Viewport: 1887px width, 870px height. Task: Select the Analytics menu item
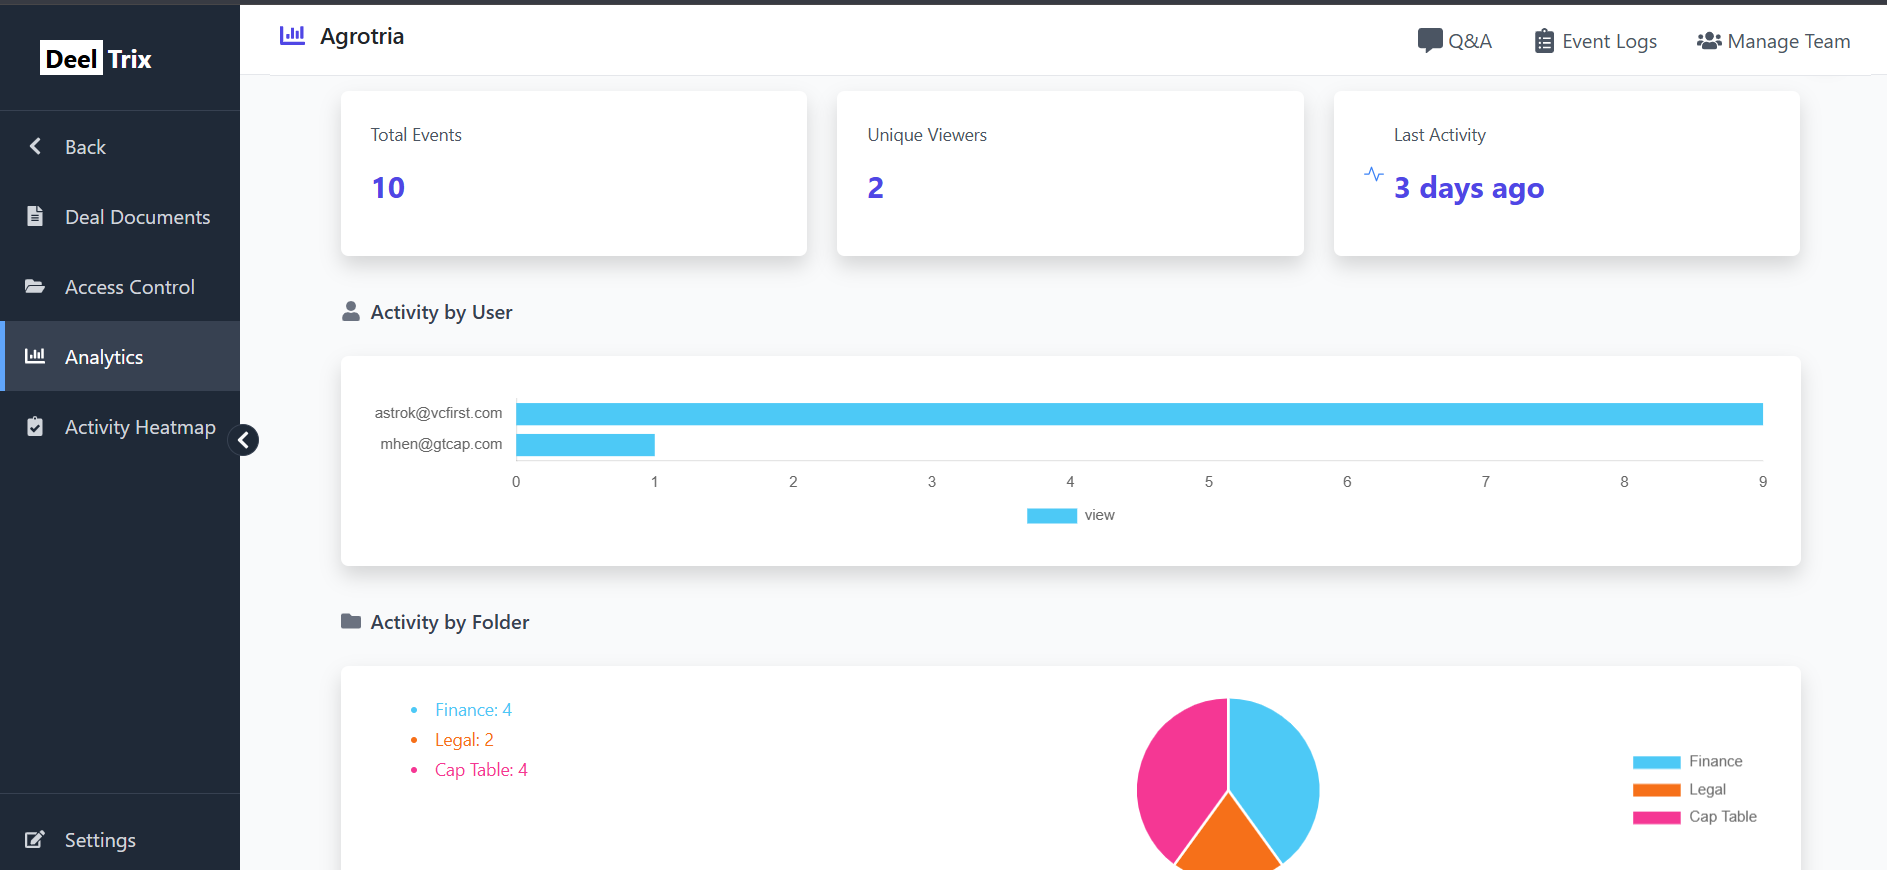tap(120, 356)
